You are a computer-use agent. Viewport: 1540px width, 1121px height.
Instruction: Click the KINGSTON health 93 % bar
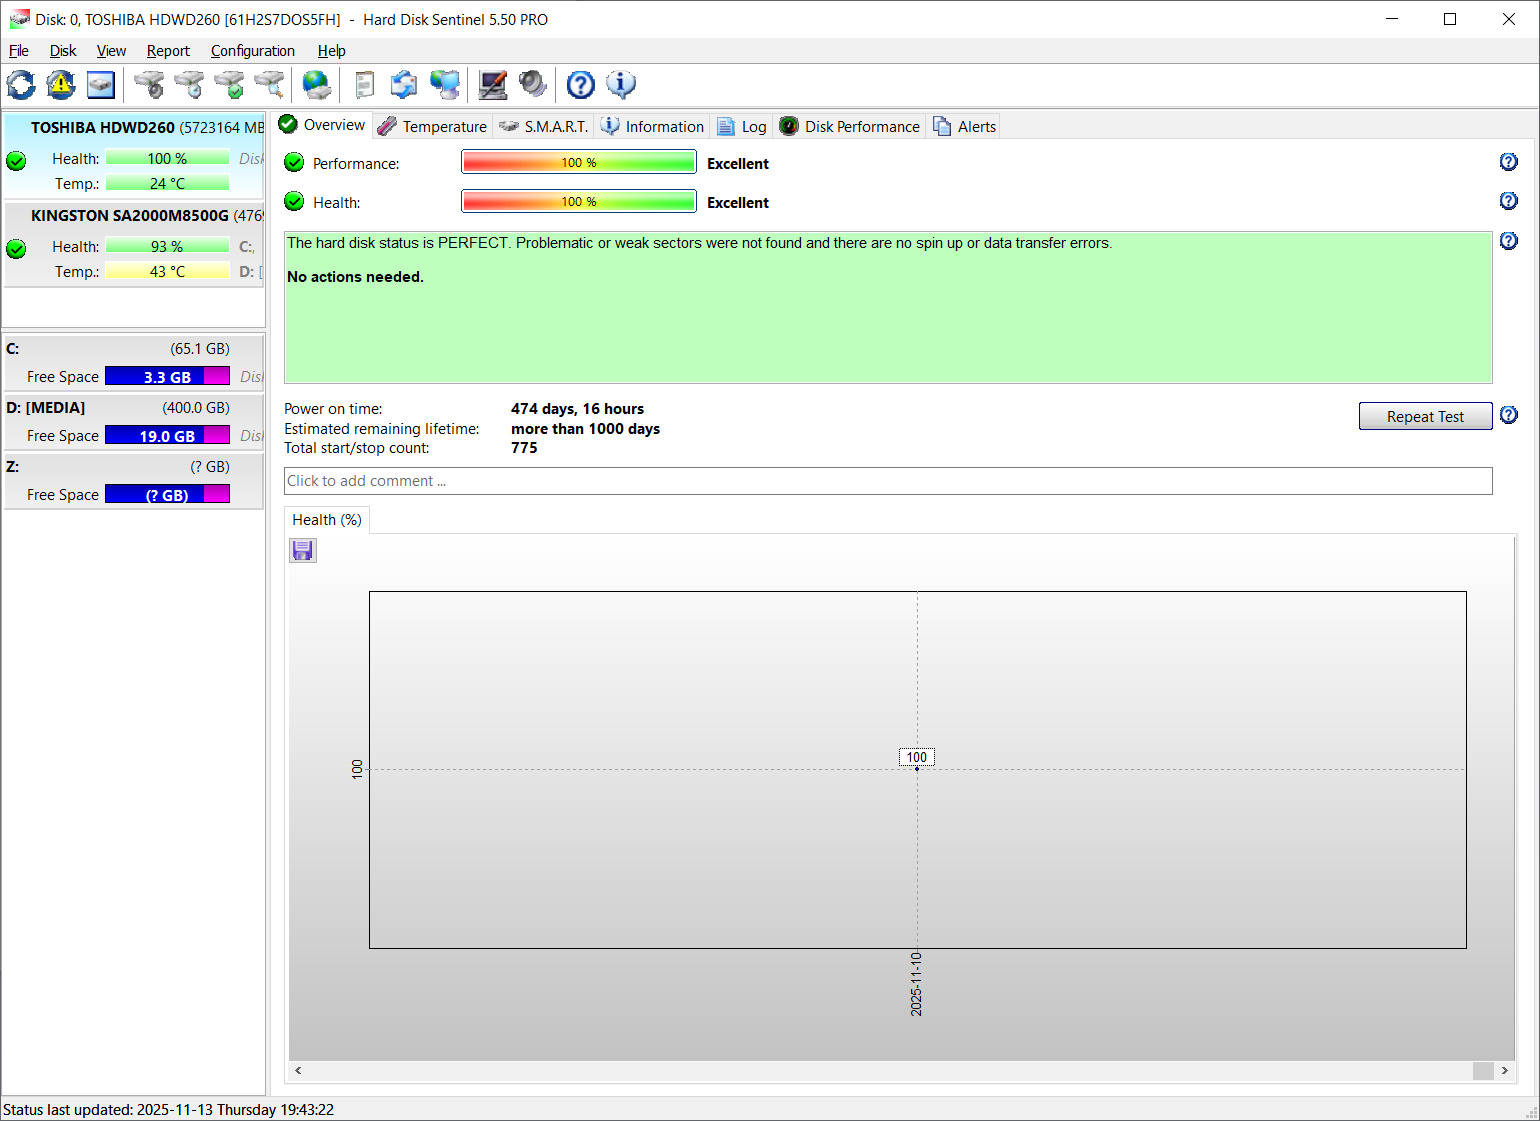click(167, 246)
